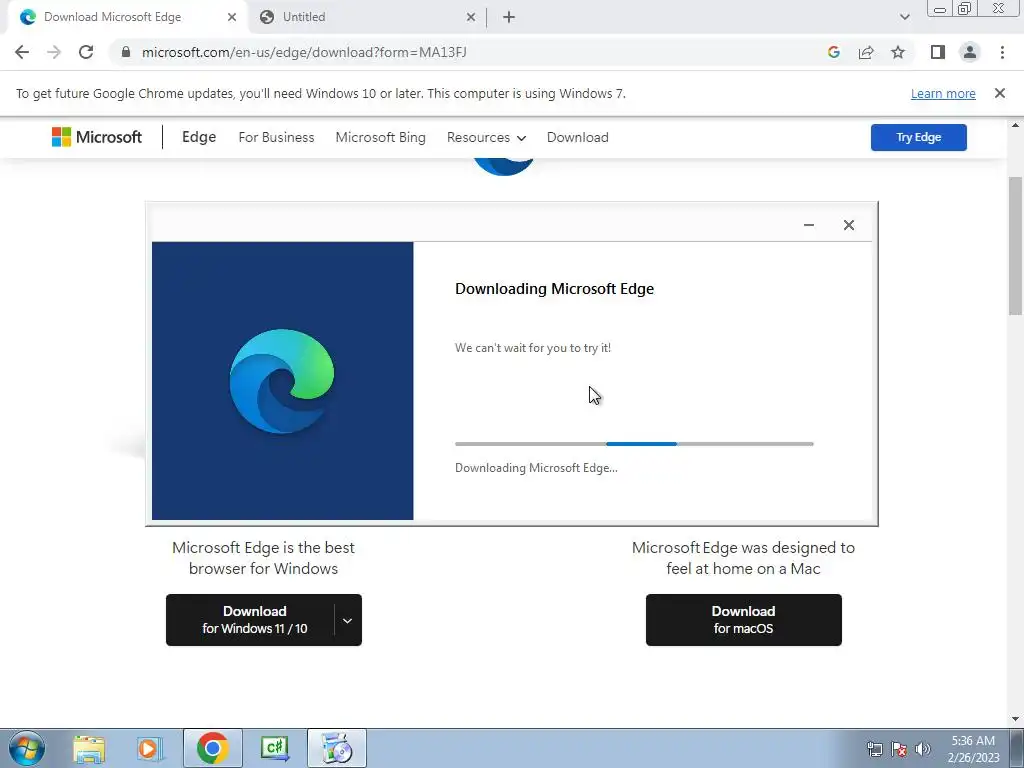
Task: Dismiss the Chrome update notification bar
Action: (1000, 93)
